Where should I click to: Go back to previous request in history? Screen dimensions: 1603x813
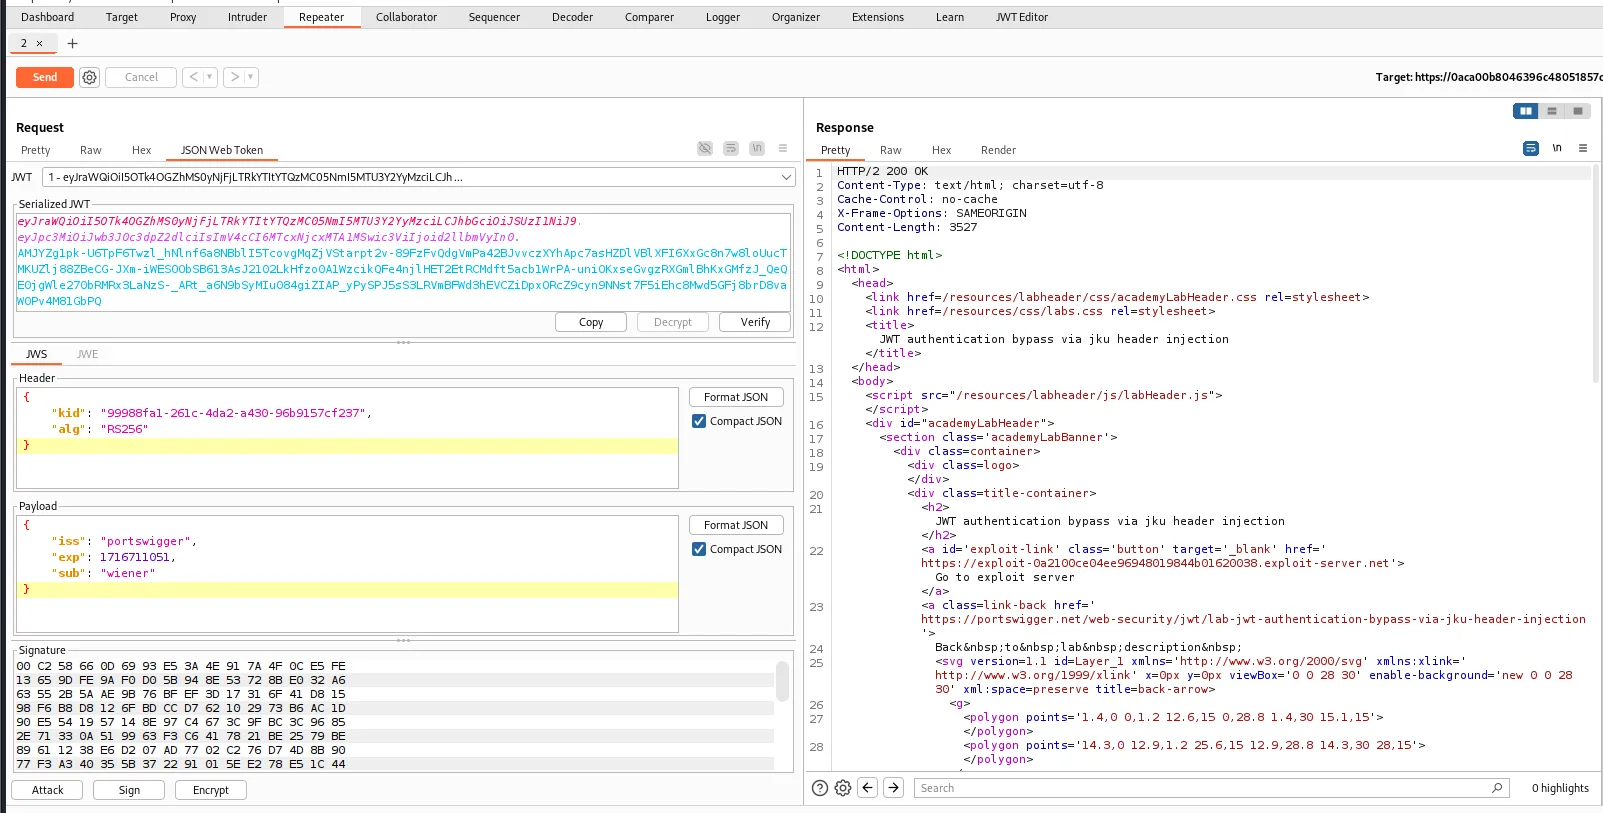tap(194, 77)
